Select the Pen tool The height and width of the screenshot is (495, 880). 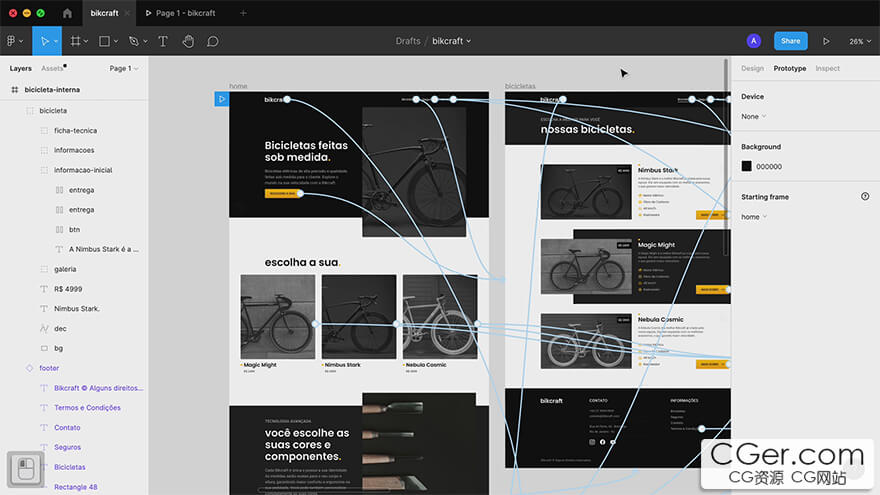click(x=134, y=41)
